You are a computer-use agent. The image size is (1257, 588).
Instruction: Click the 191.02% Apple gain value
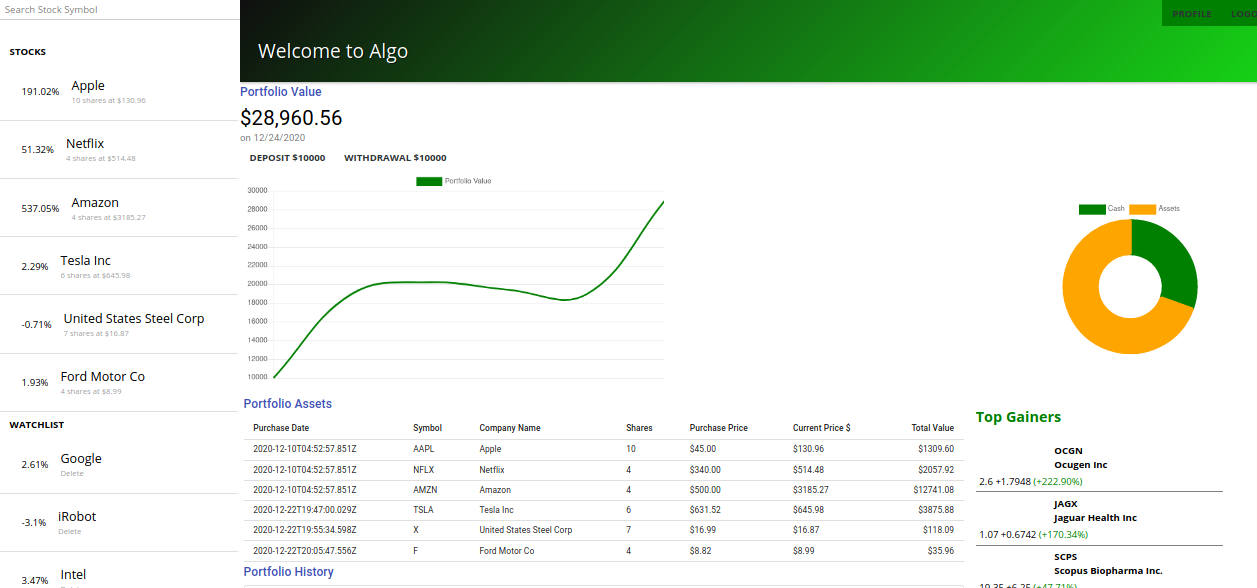pyautogui.click(x=41, y=92)
